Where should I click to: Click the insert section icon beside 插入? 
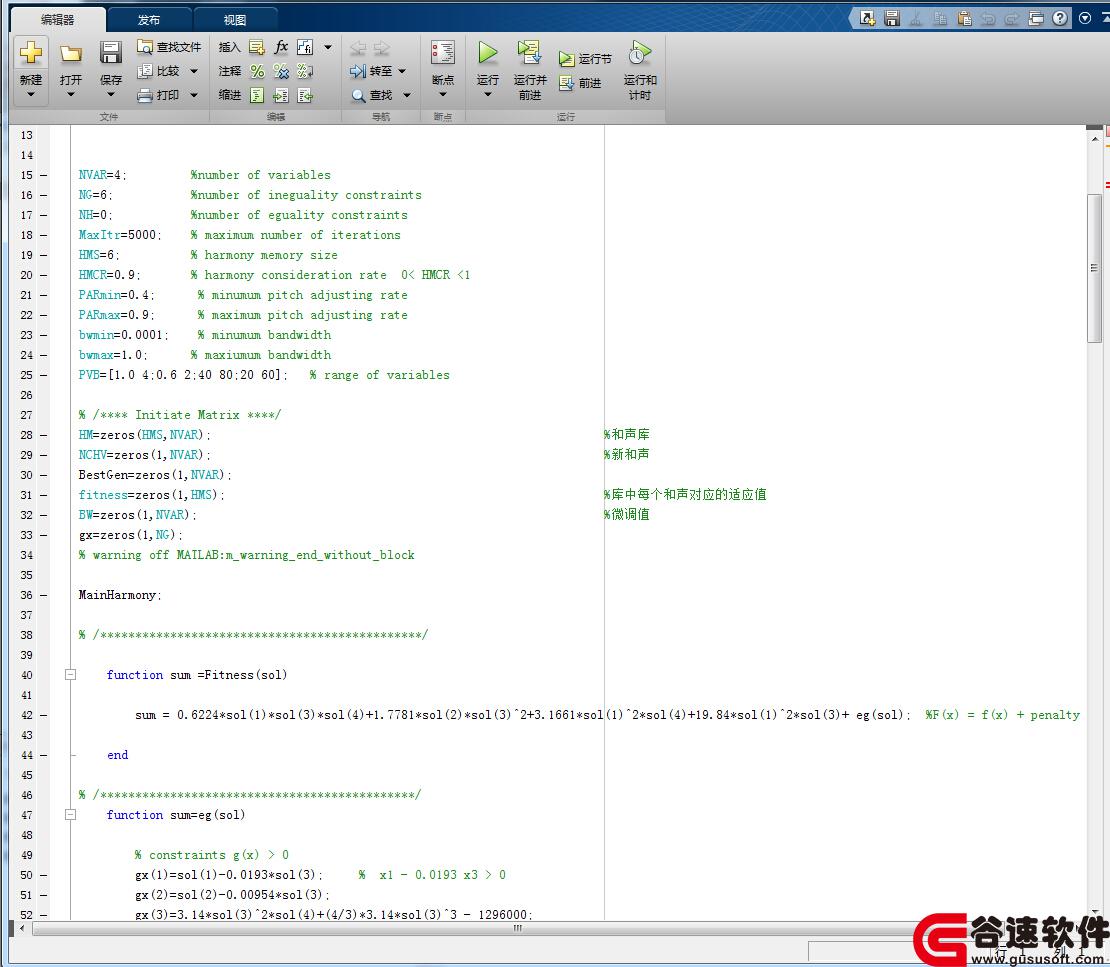(x=257, y=47)
